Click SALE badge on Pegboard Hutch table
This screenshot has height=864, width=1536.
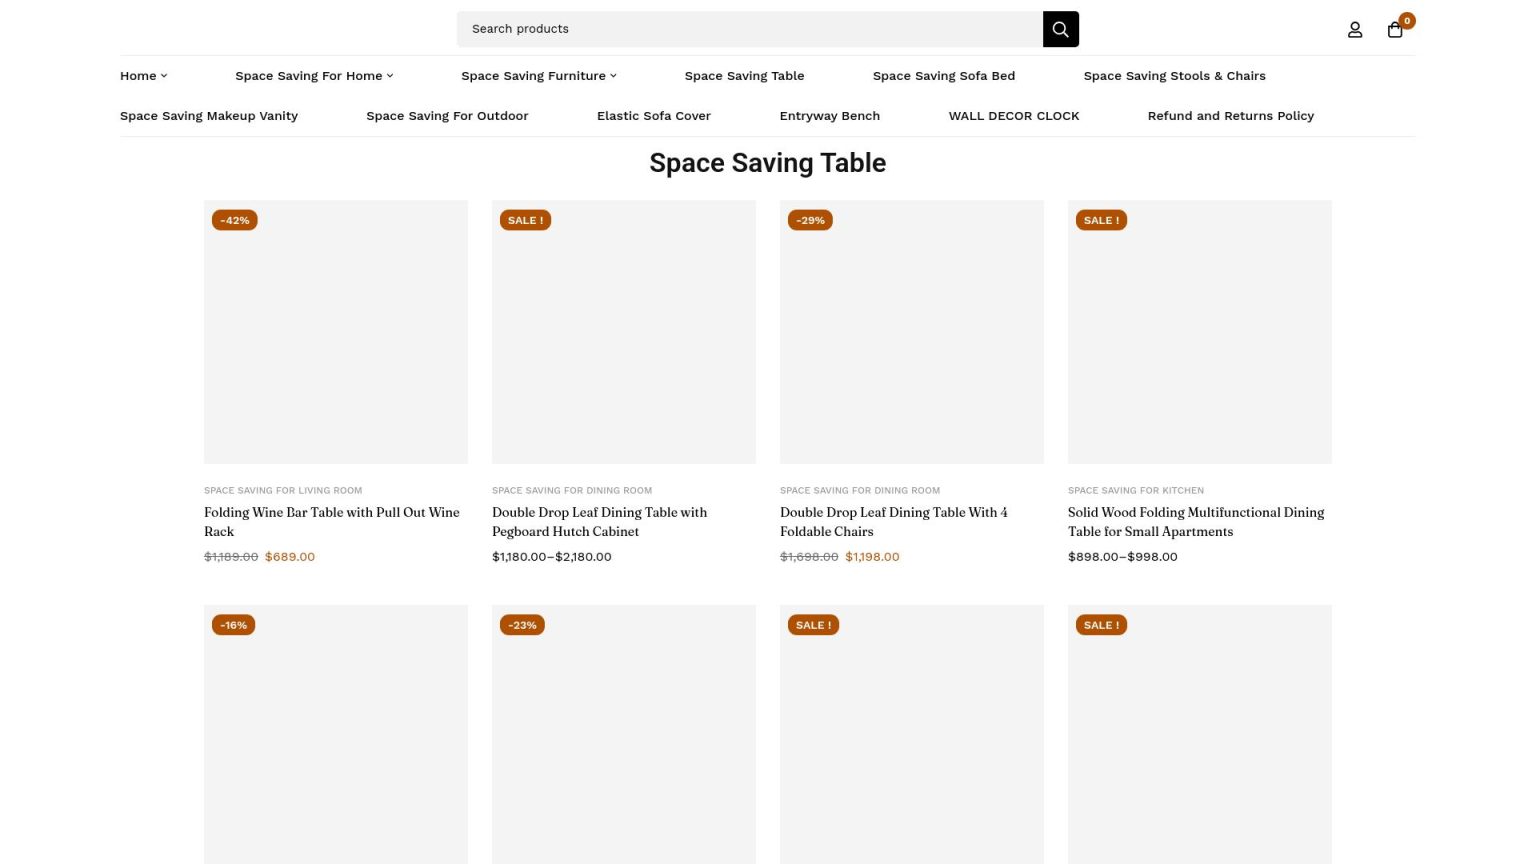tap(525, 220)
